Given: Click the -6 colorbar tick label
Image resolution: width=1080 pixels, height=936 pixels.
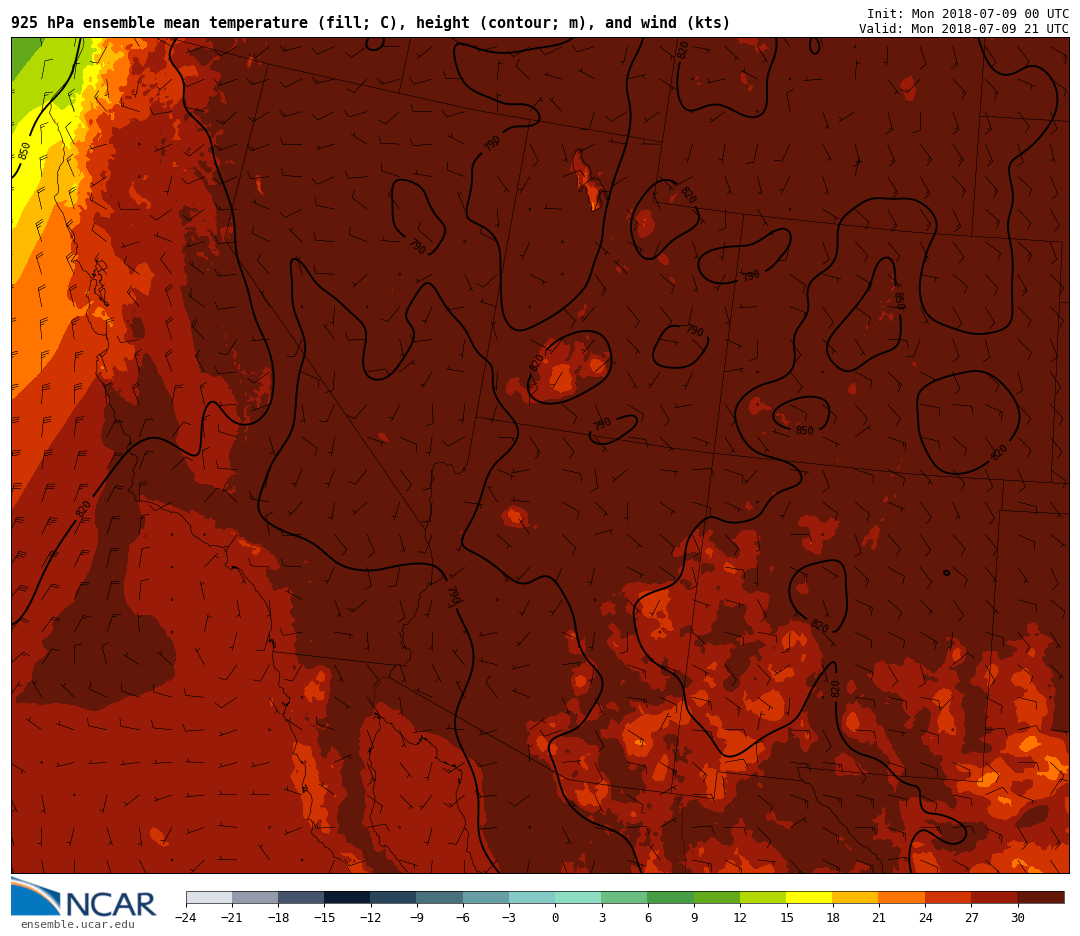Looking at the screenshot, I should 463,917.
